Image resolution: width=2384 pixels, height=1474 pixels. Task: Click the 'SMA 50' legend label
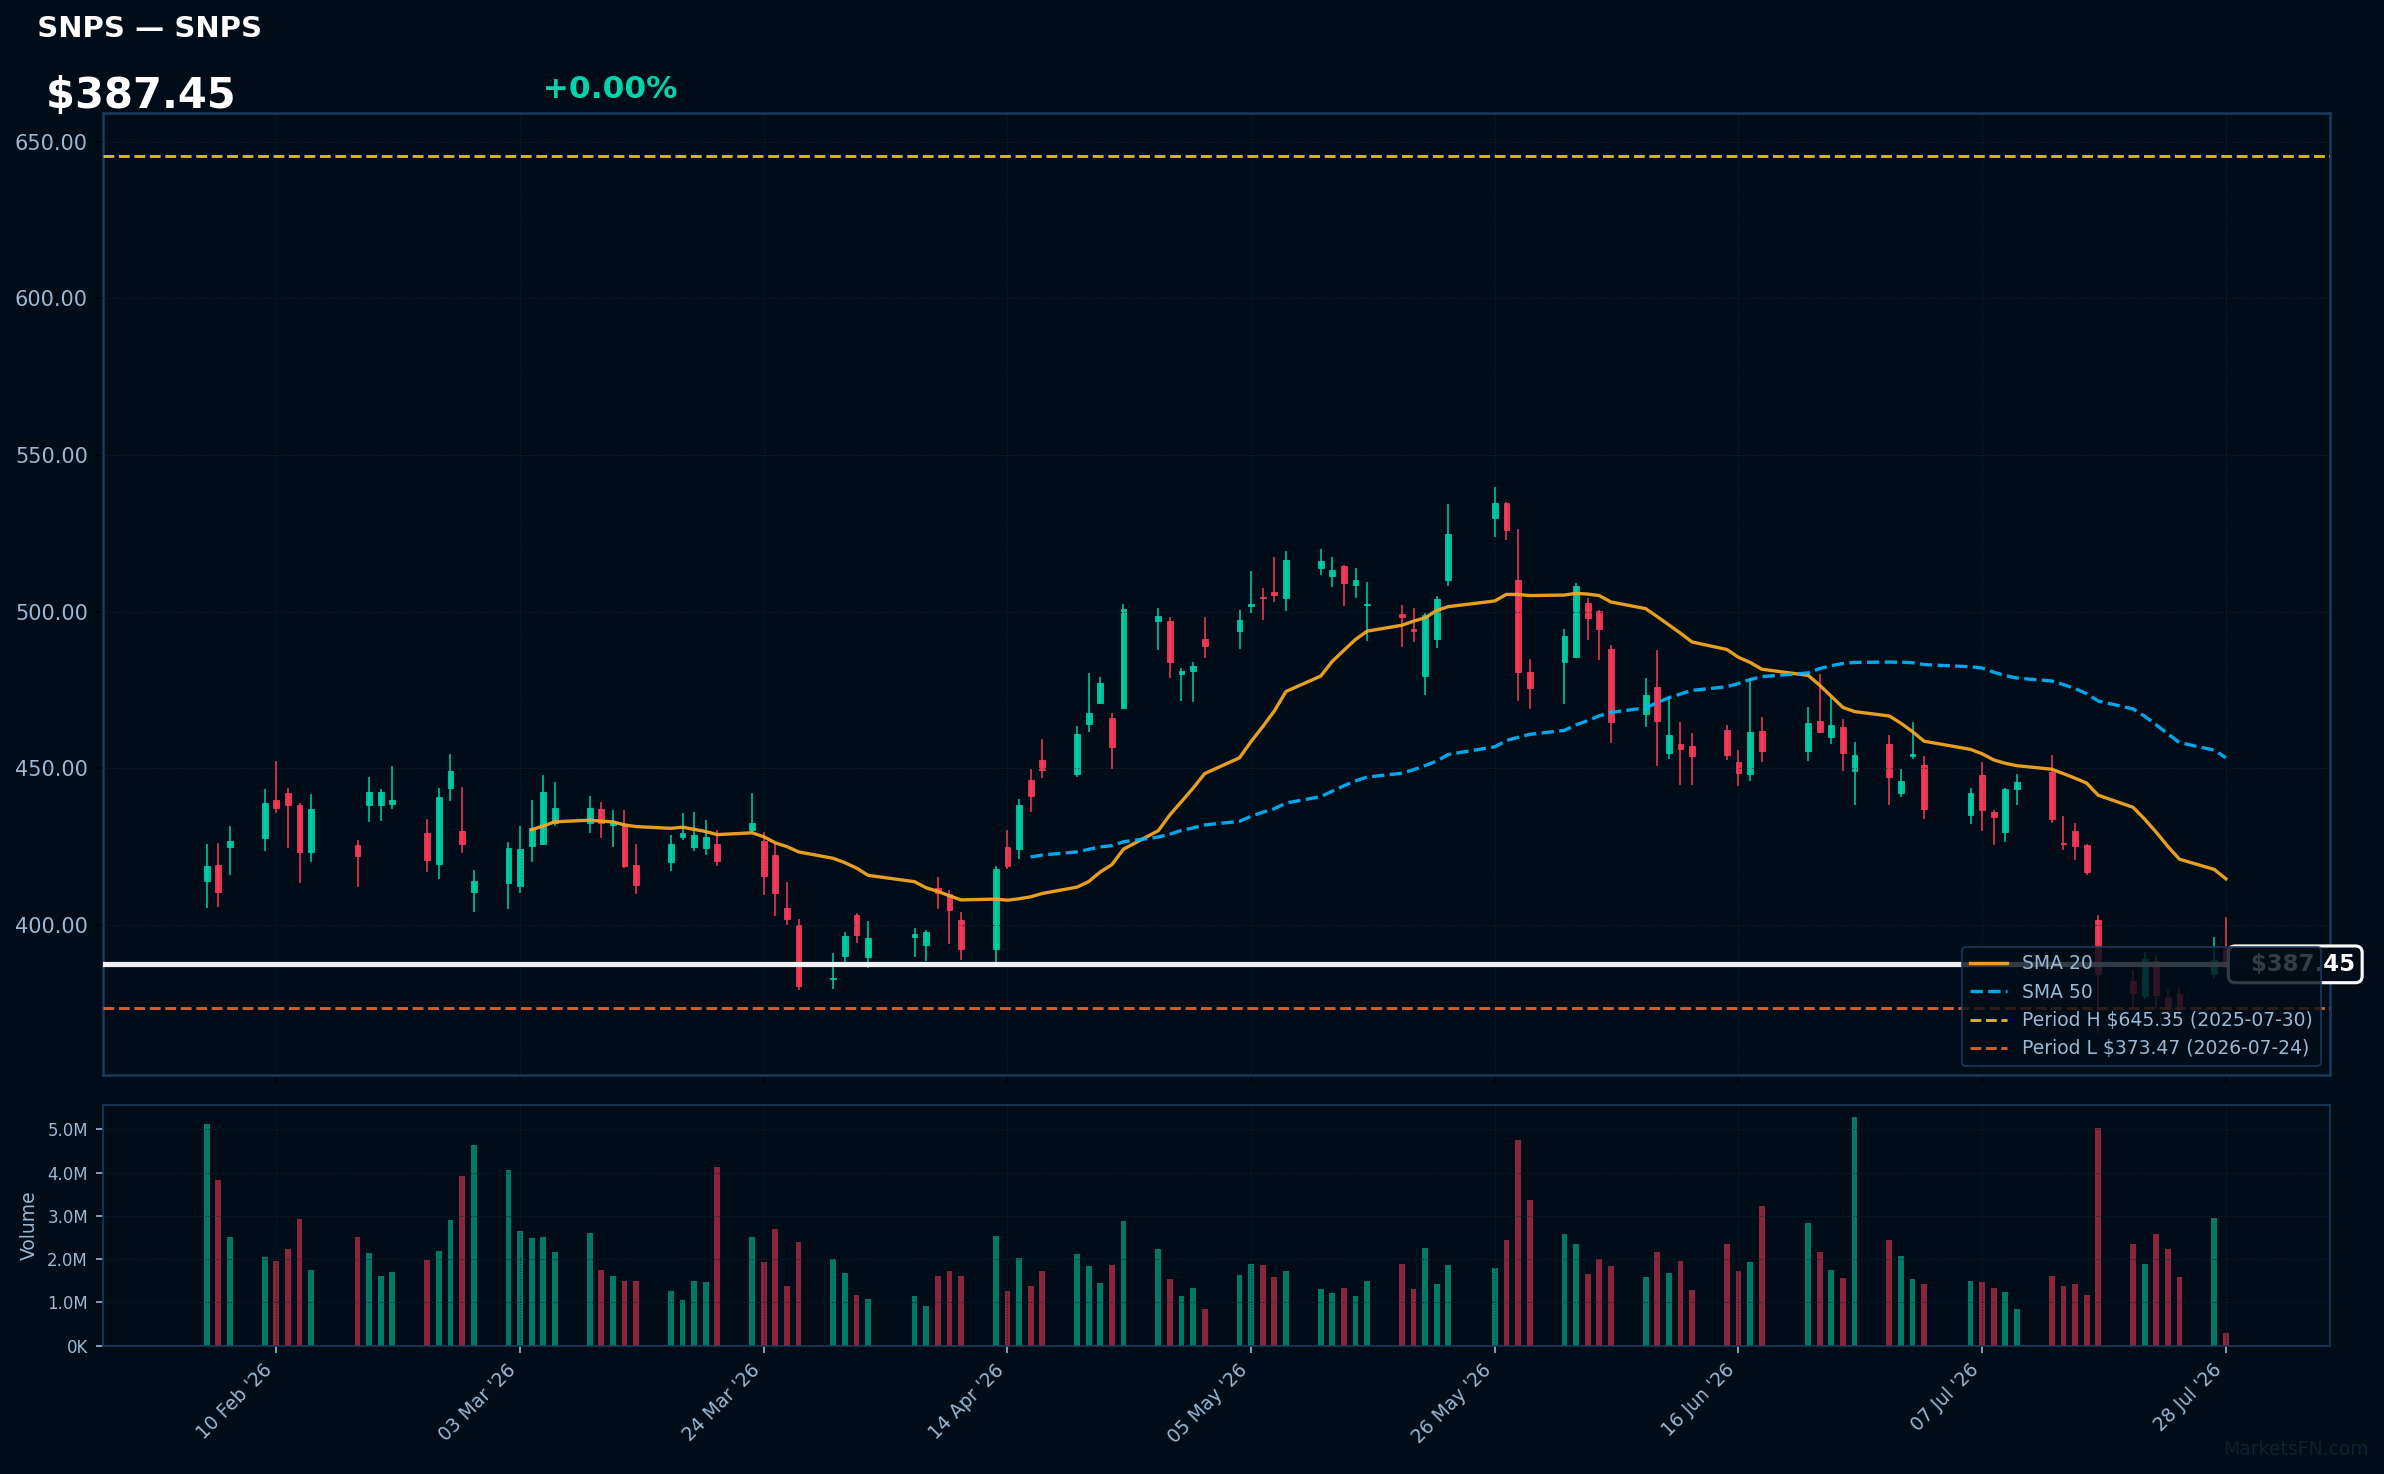click(2057, 992)
